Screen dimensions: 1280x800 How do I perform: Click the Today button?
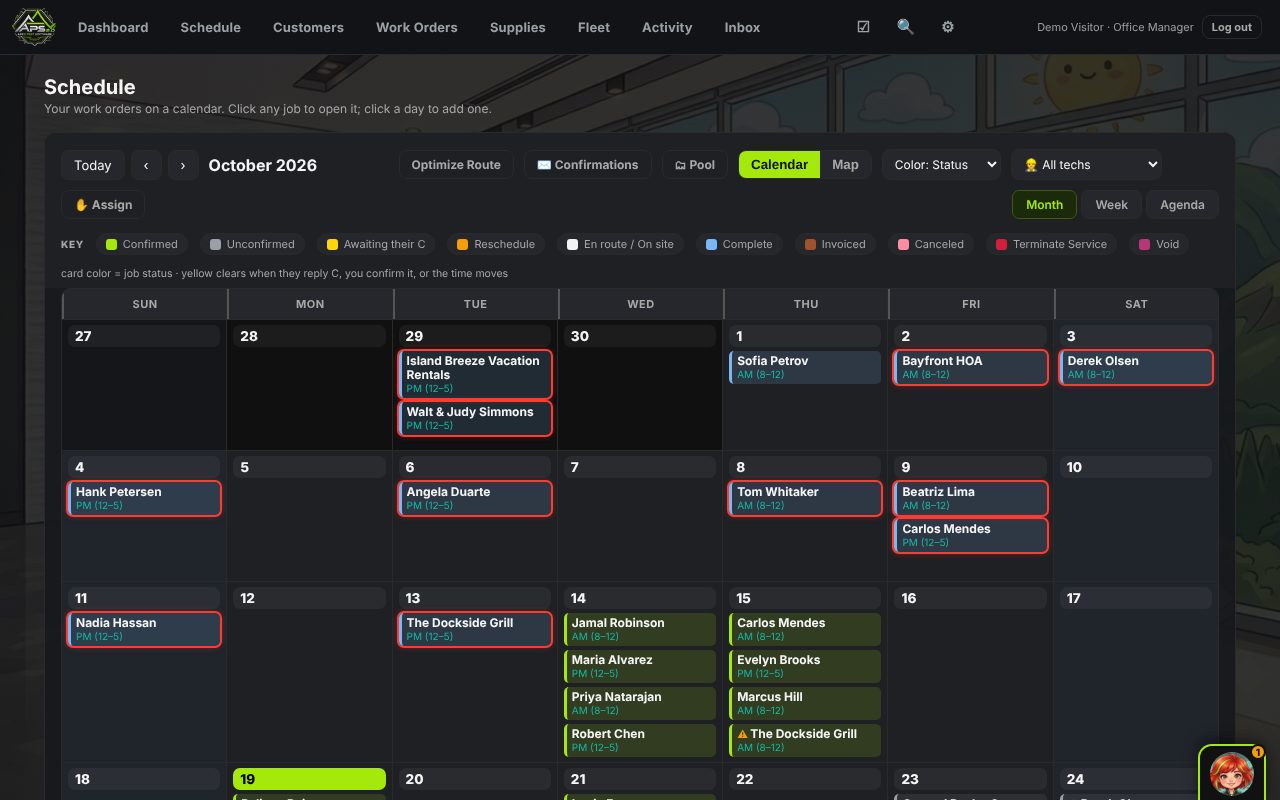coord(93,165)
